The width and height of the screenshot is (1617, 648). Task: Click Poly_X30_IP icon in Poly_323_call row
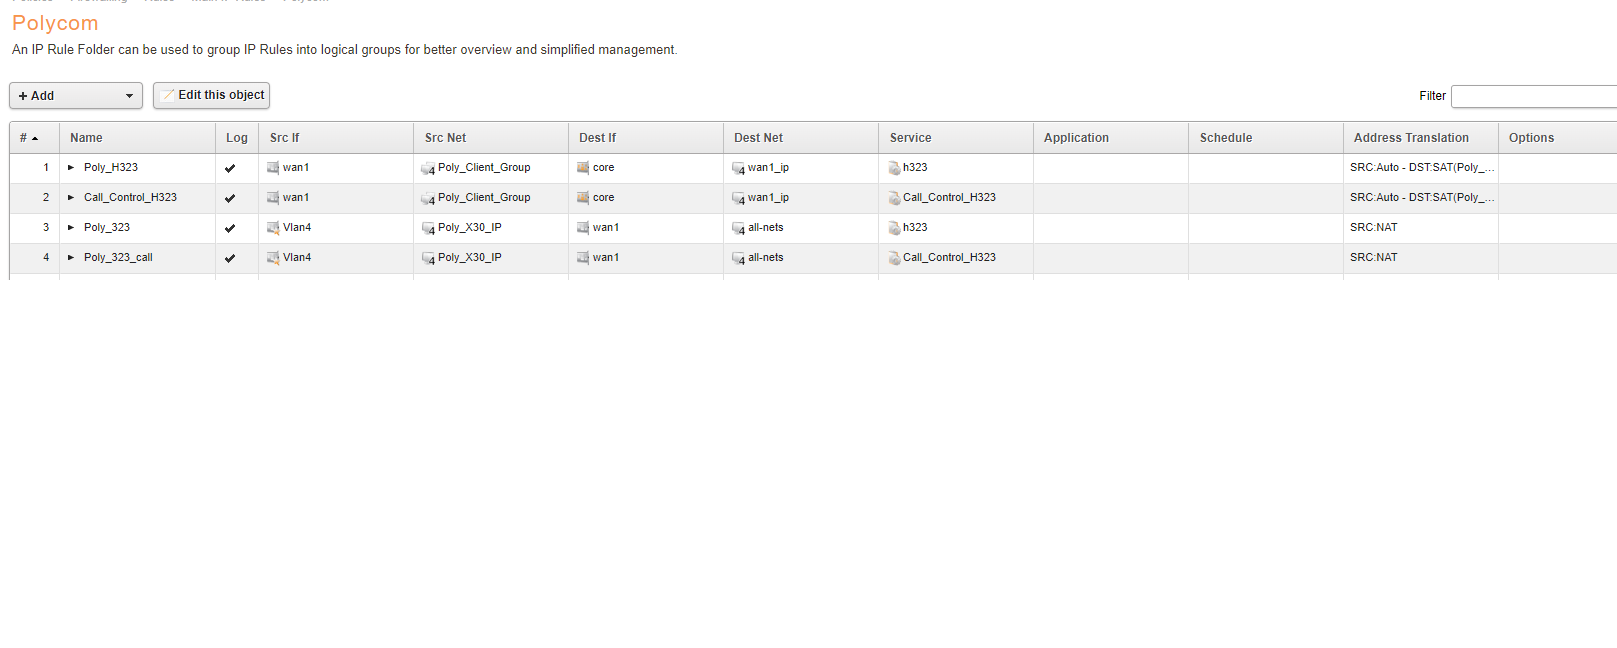point(428,259)
